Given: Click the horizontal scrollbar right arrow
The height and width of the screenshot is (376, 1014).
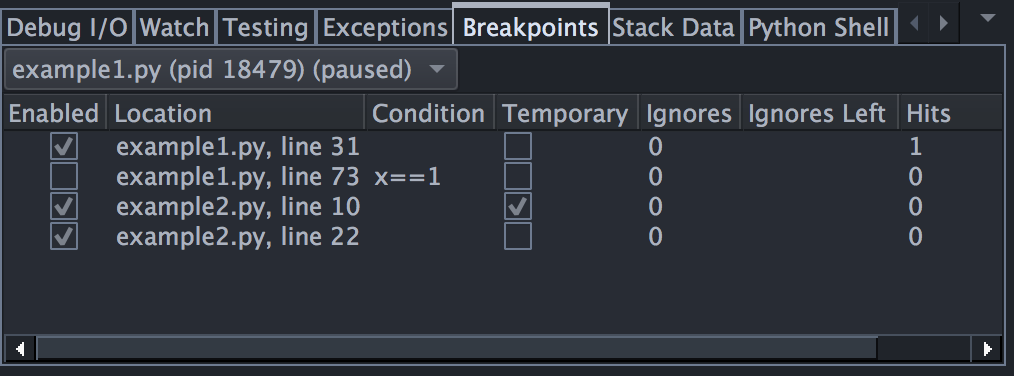Looking at the screenshot, I should point(987,349).
